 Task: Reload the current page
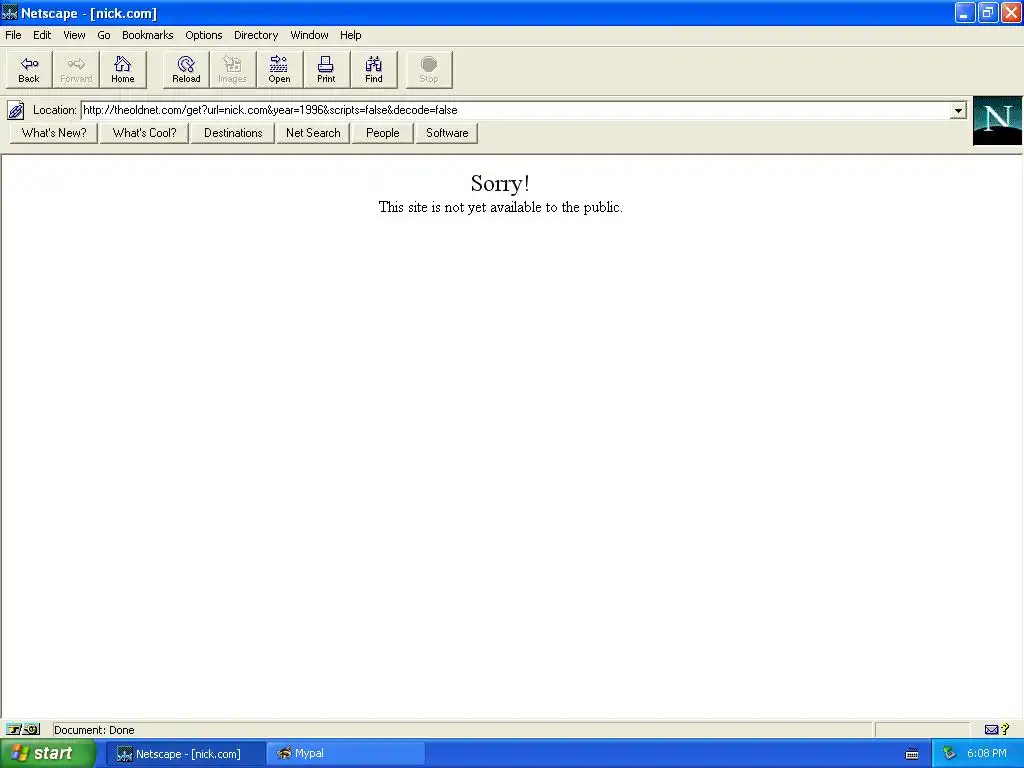pos(186,69)
